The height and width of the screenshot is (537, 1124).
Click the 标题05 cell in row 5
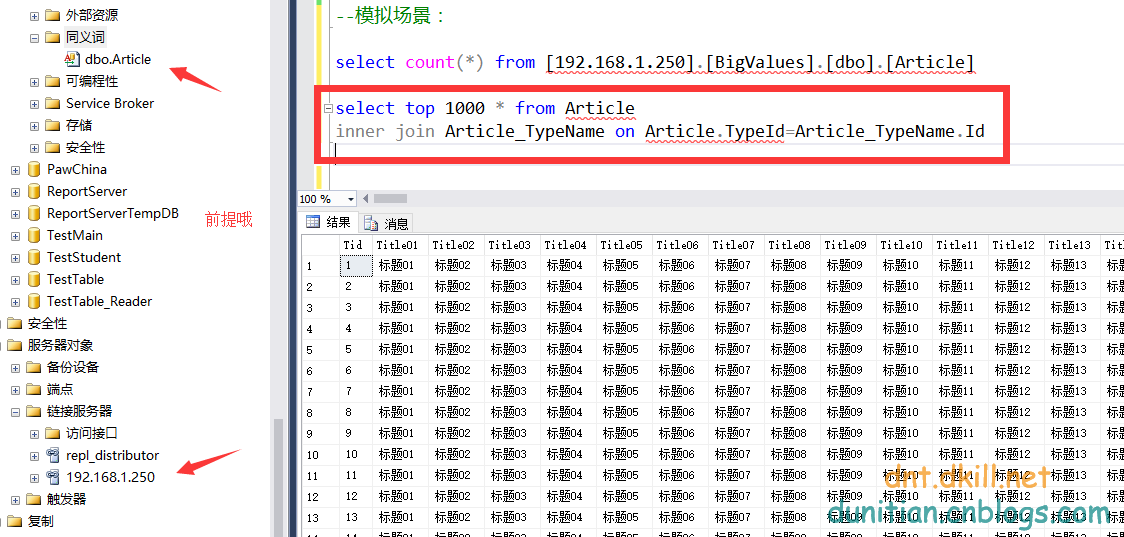[x=624, y=350]
